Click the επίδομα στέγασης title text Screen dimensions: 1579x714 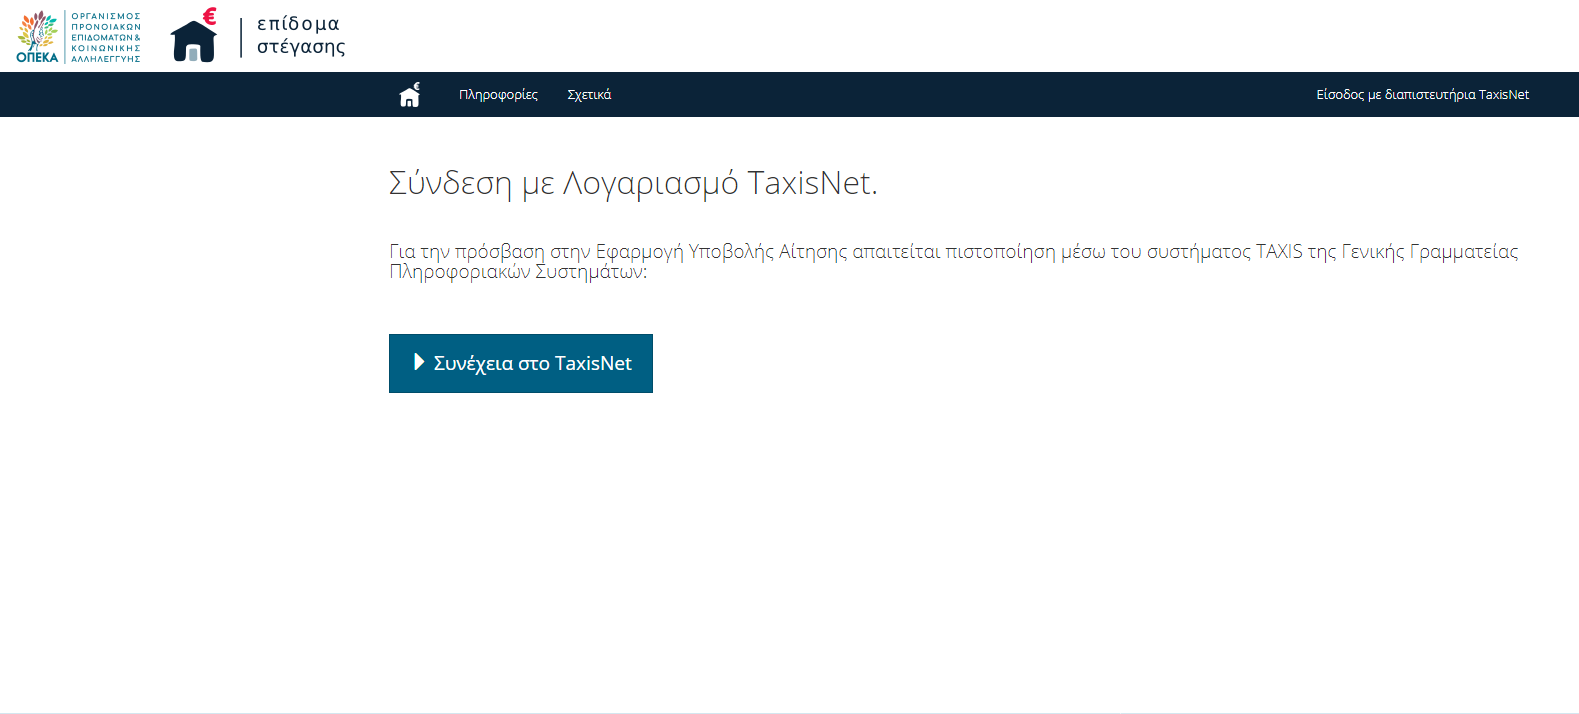click(x=301, y=35)
